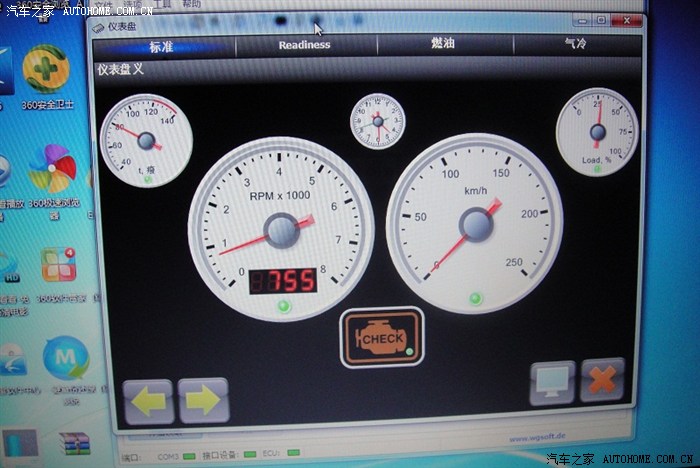Viewport: 700px width, 468px height.
Task: Click the red digital 755 RPM readout
Action: (x=282, y=281)
